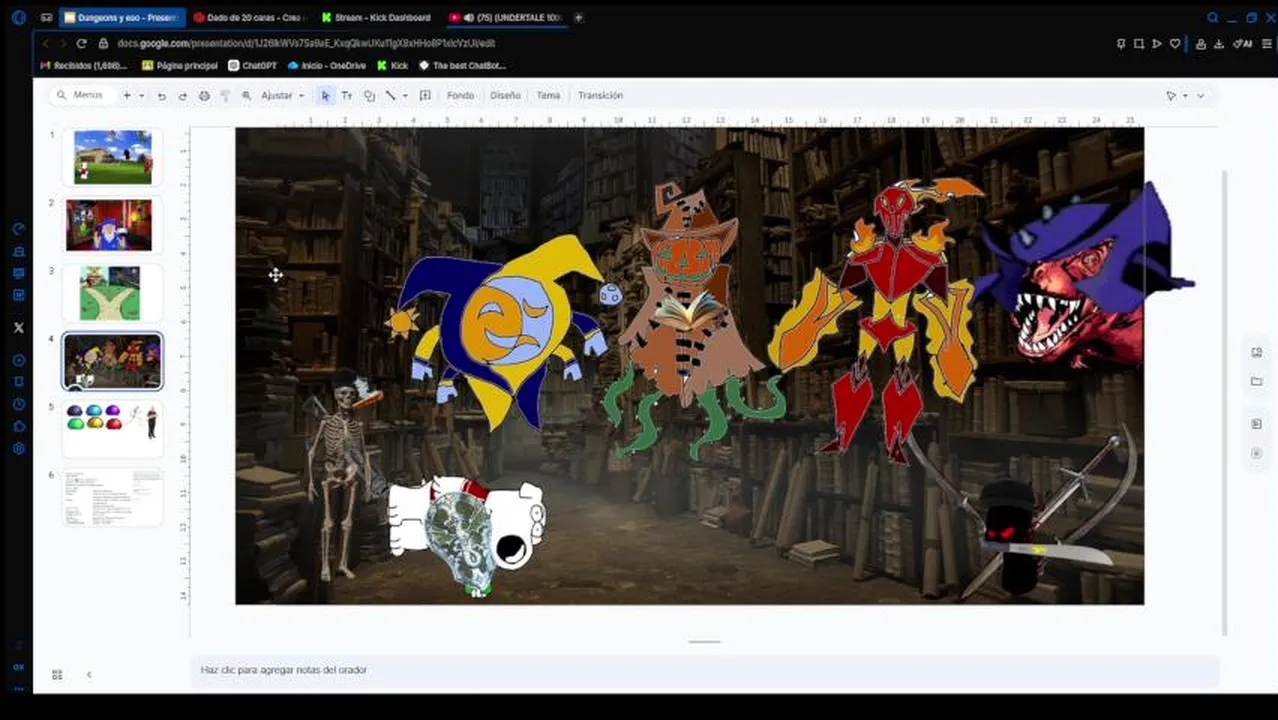Open Kick bookmark
The image size is (1278, 720).
(x=393, y=66)
